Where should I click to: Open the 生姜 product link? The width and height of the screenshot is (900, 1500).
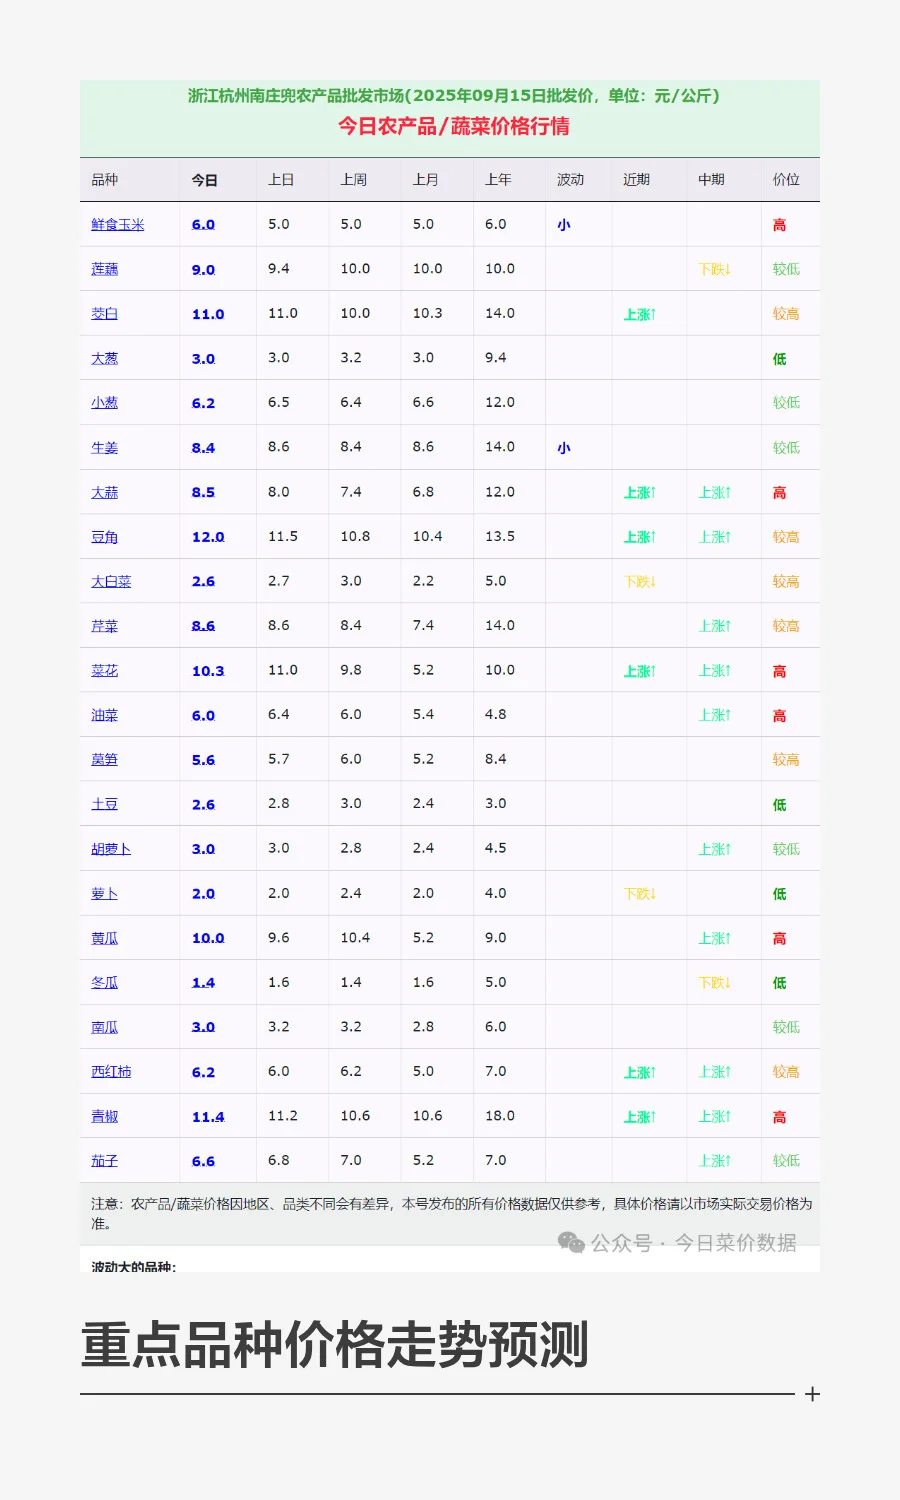105,448
